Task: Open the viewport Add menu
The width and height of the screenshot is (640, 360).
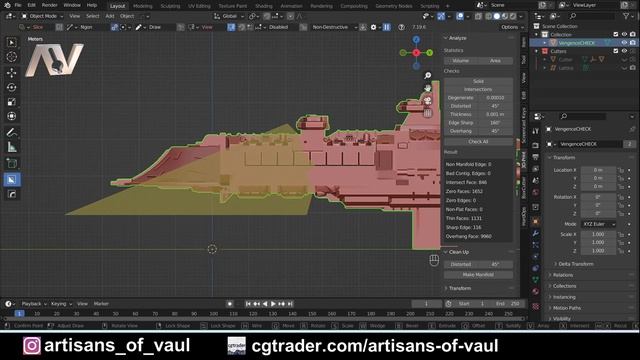Action: [110, 16]
